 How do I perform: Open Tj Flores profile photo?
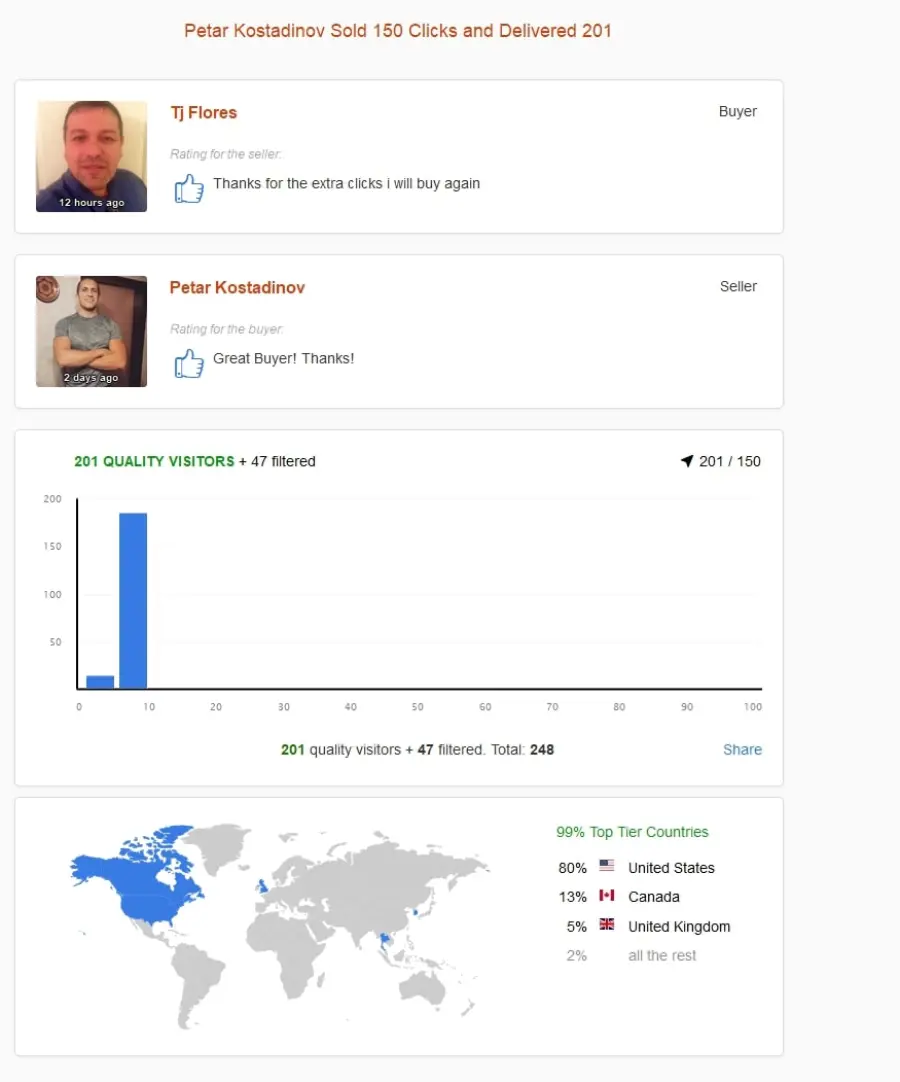[91, 156]
